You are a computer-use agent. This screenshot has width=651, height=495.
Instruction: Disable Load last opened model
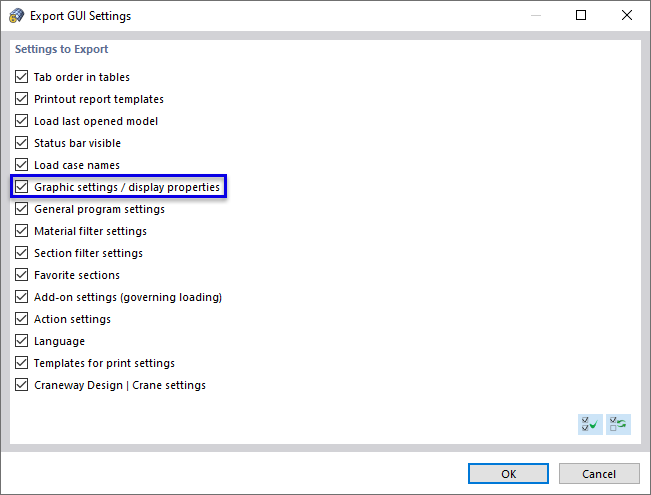(22, 121)
